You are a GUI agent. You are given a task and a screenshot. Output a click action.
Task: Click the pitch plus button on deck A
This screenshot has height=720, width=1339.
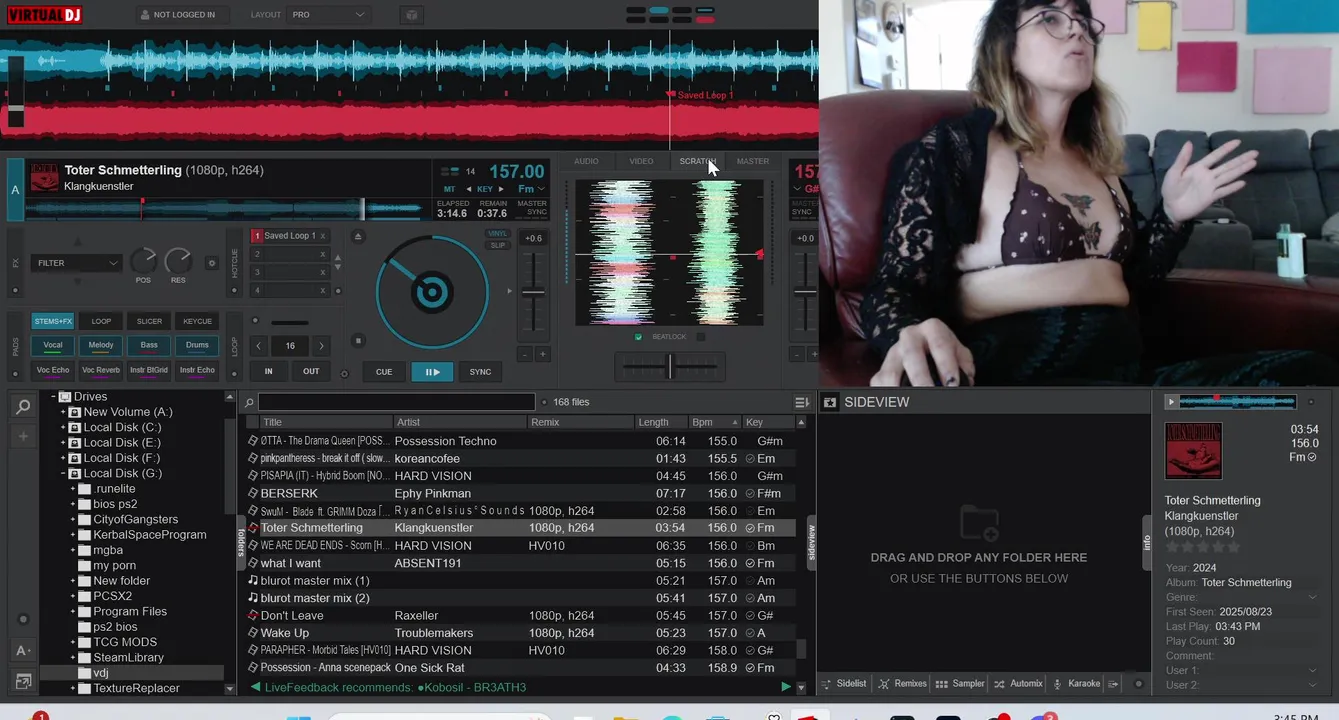[543, 354]
